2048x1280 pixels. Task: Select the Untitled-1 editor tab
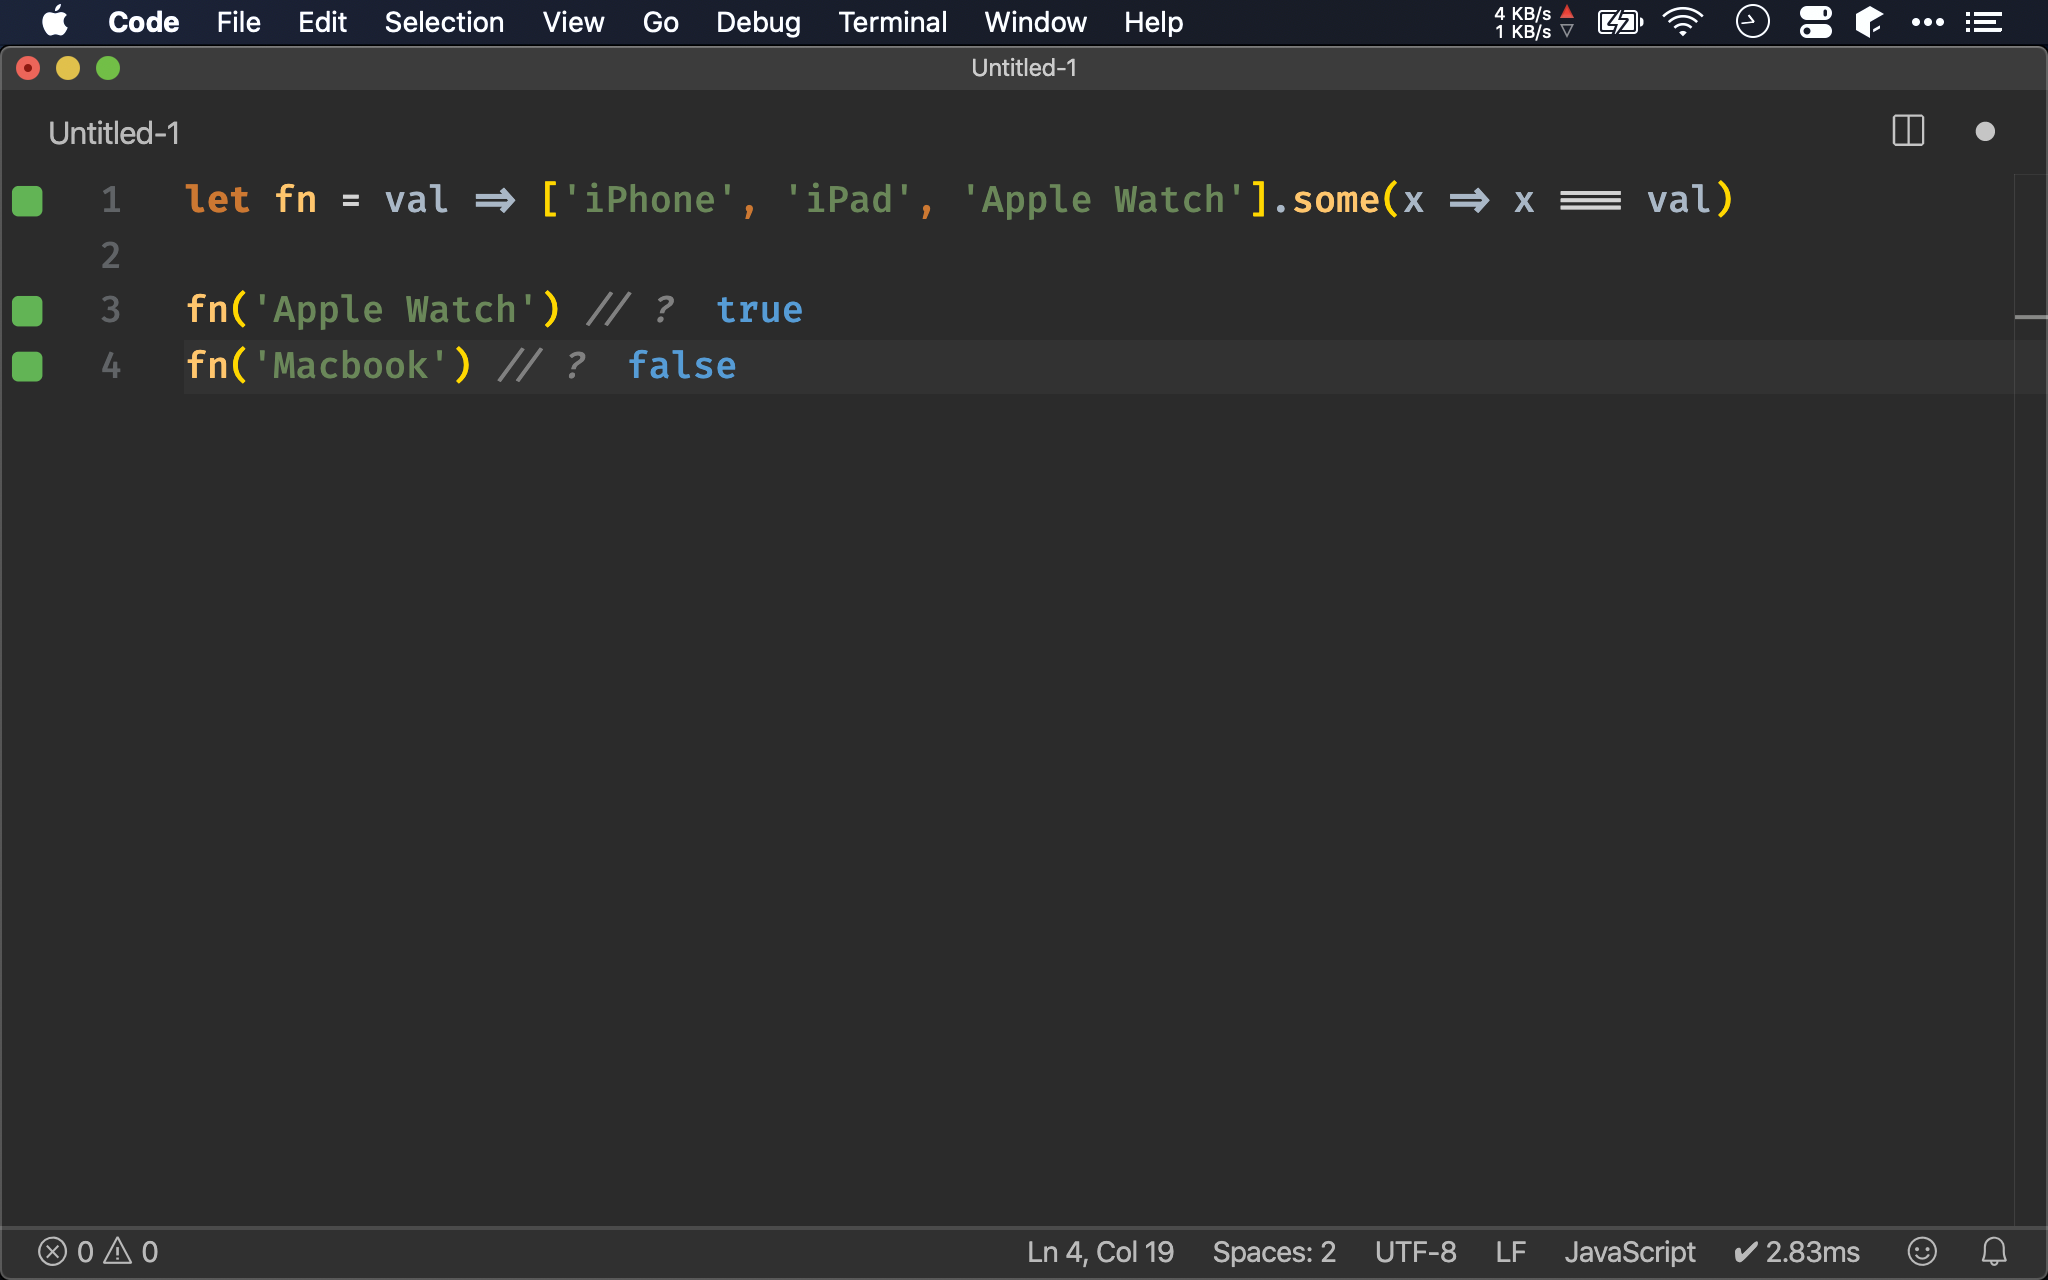click(x=114, y=133)
